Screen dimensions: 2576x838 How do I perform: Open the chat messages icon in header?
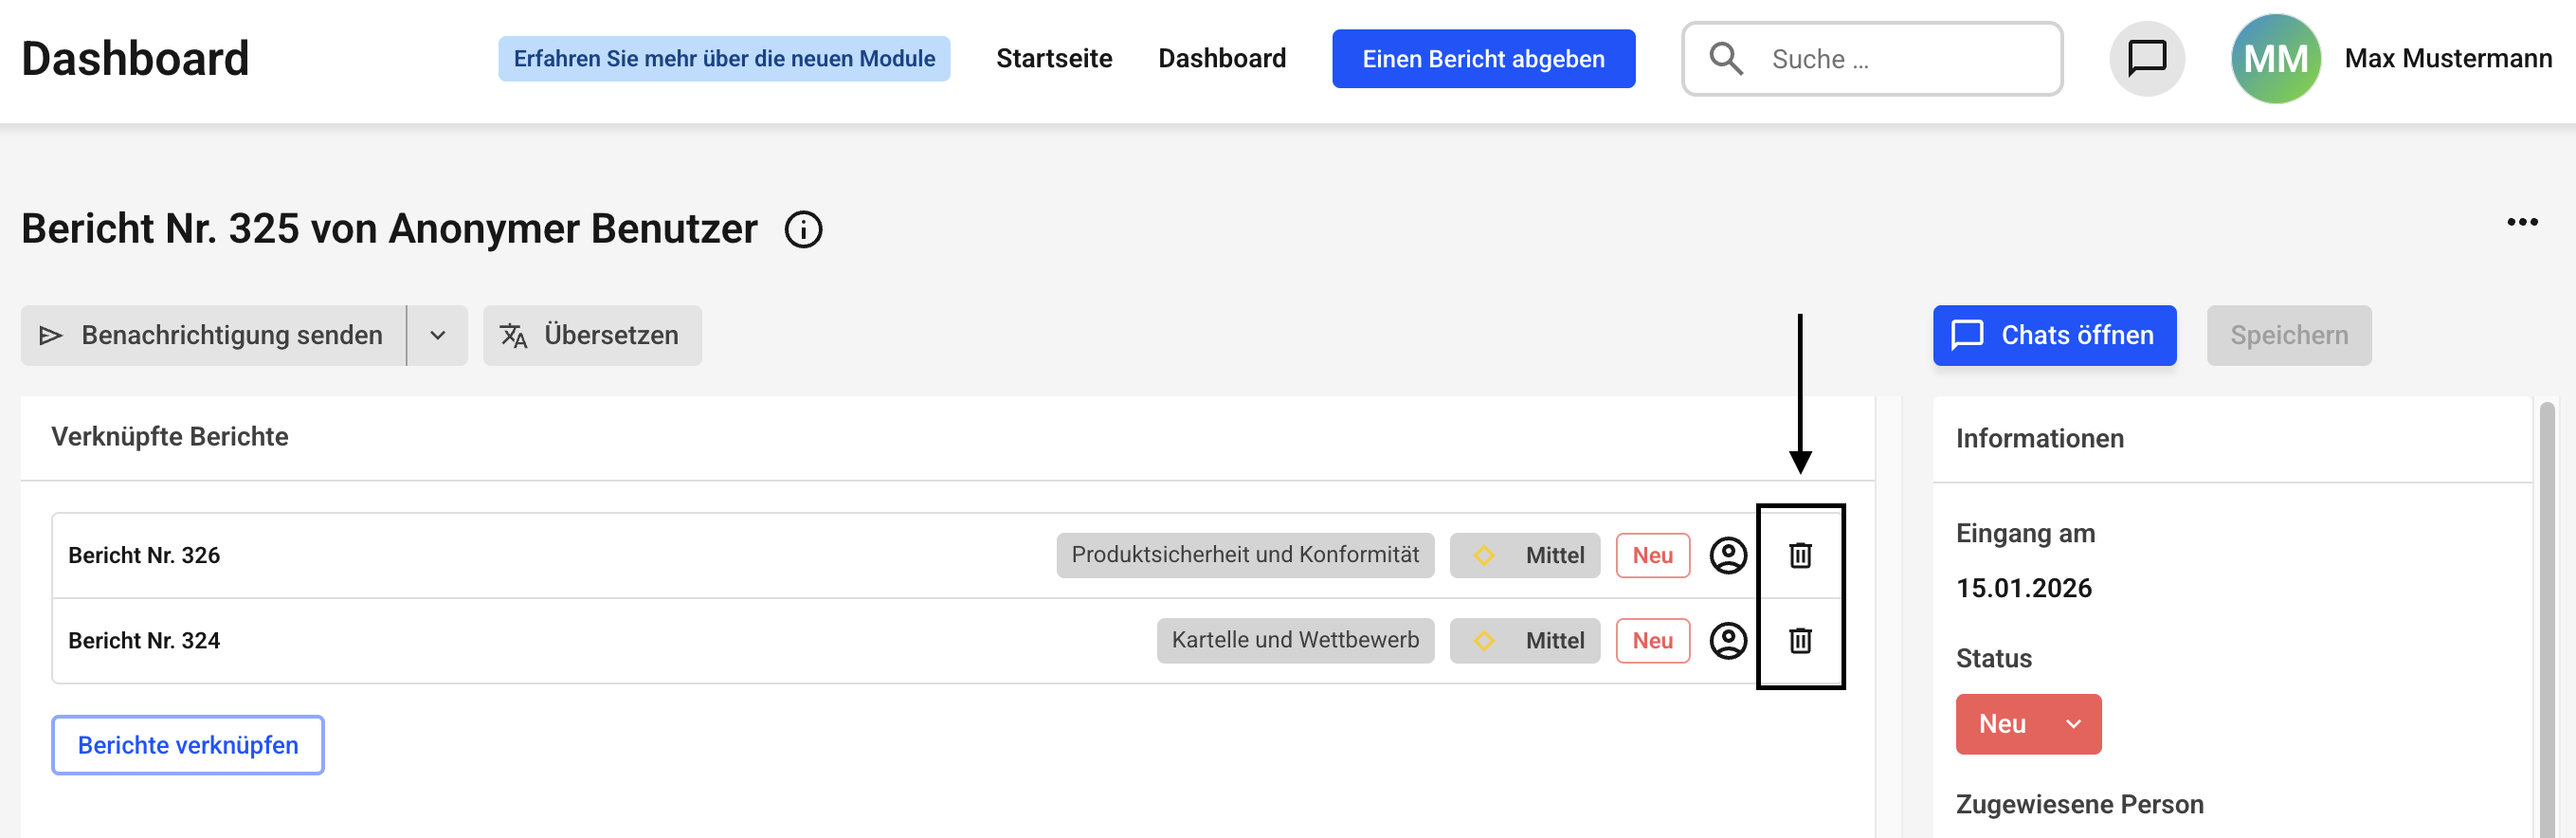point(2146,59)
